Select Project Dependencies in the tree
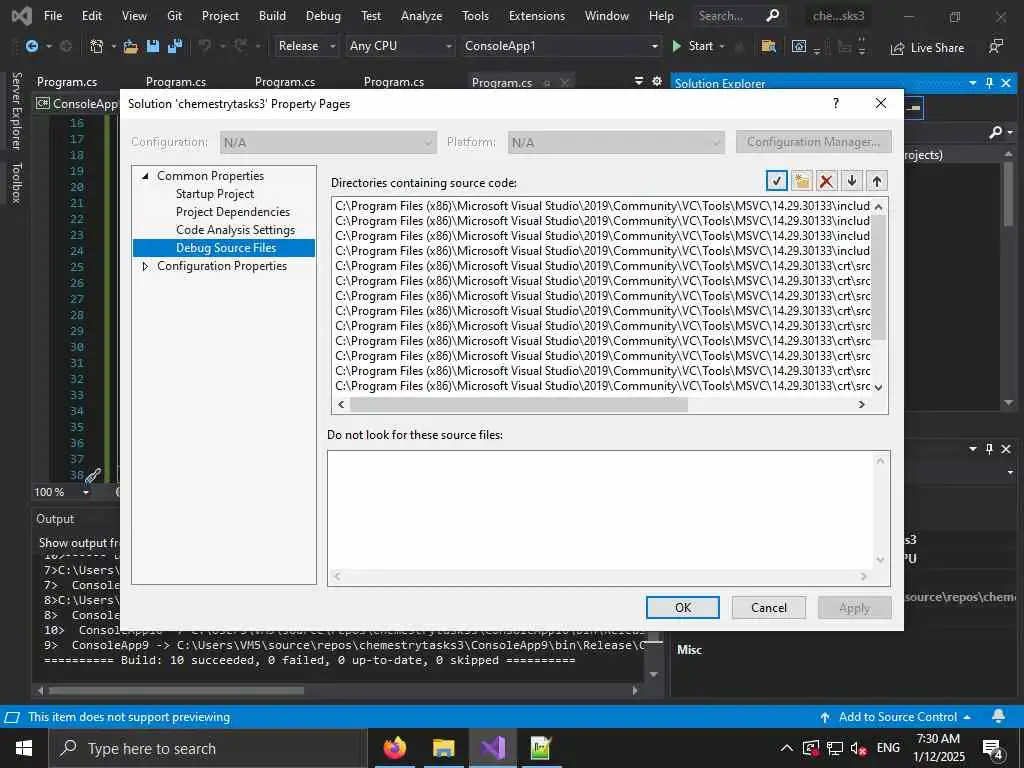Screen dimensions: 1024x768 click(x=232, y=212)
